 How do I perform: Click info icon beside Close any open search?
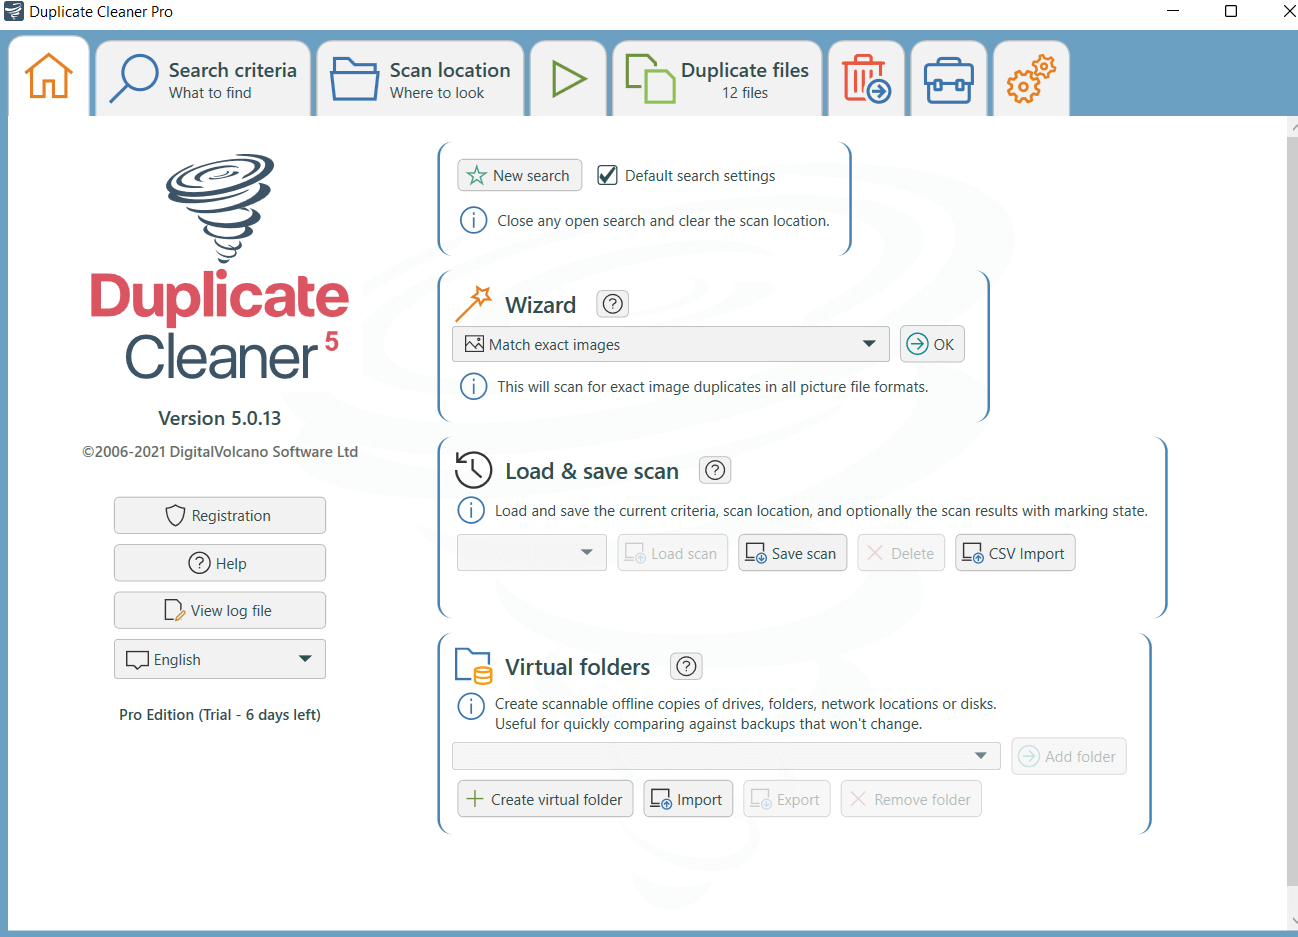pyautogui.click(x=473, y=220)
